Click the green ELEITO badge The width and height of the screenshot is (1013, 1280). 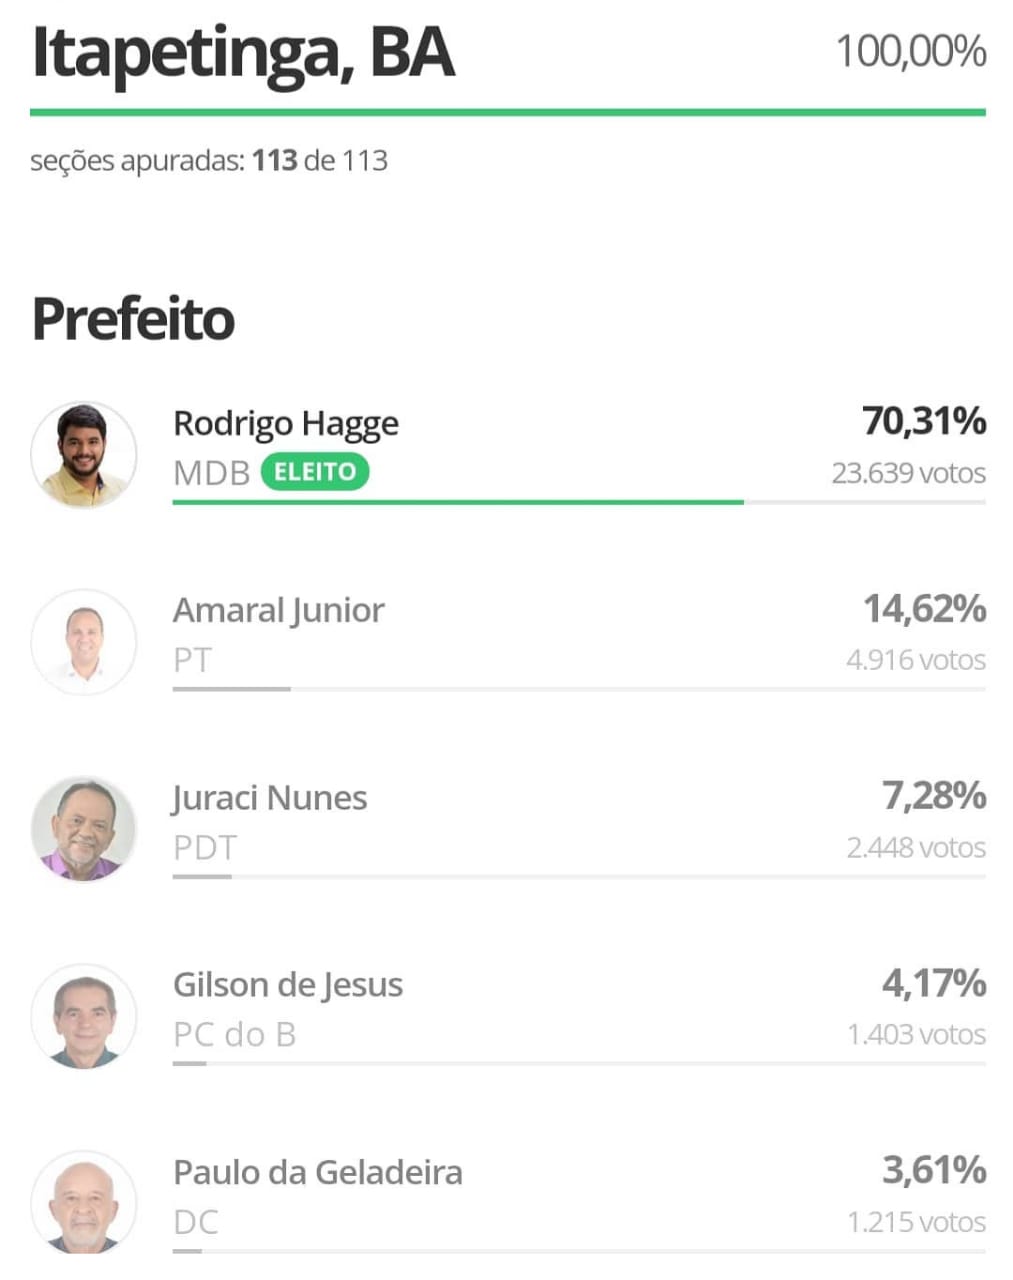tap(315, 471)
